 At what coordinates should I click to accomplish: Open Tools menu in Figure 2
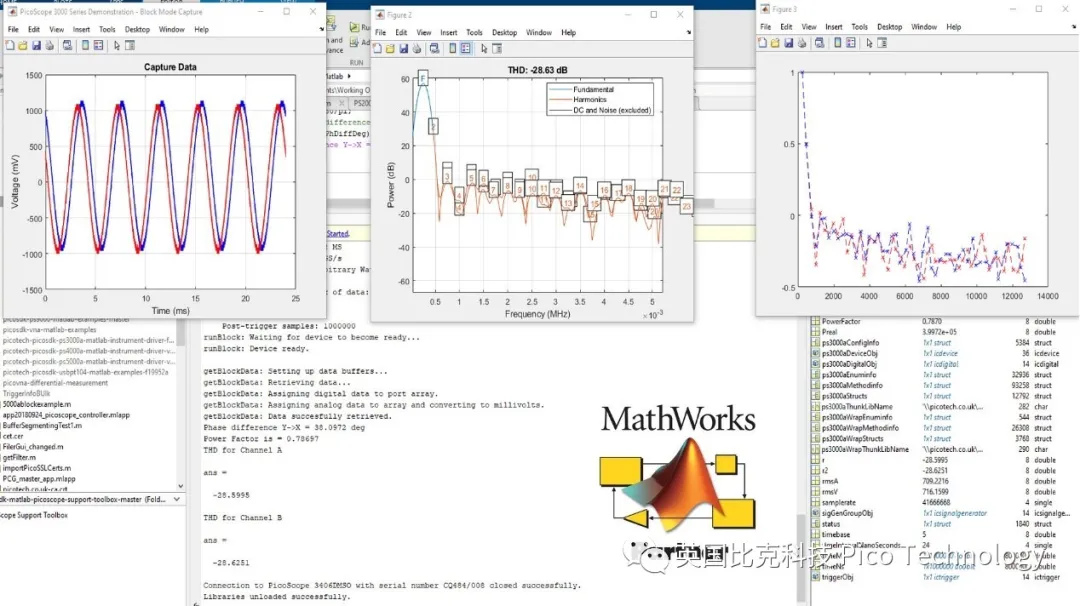(x=474, y=33)
